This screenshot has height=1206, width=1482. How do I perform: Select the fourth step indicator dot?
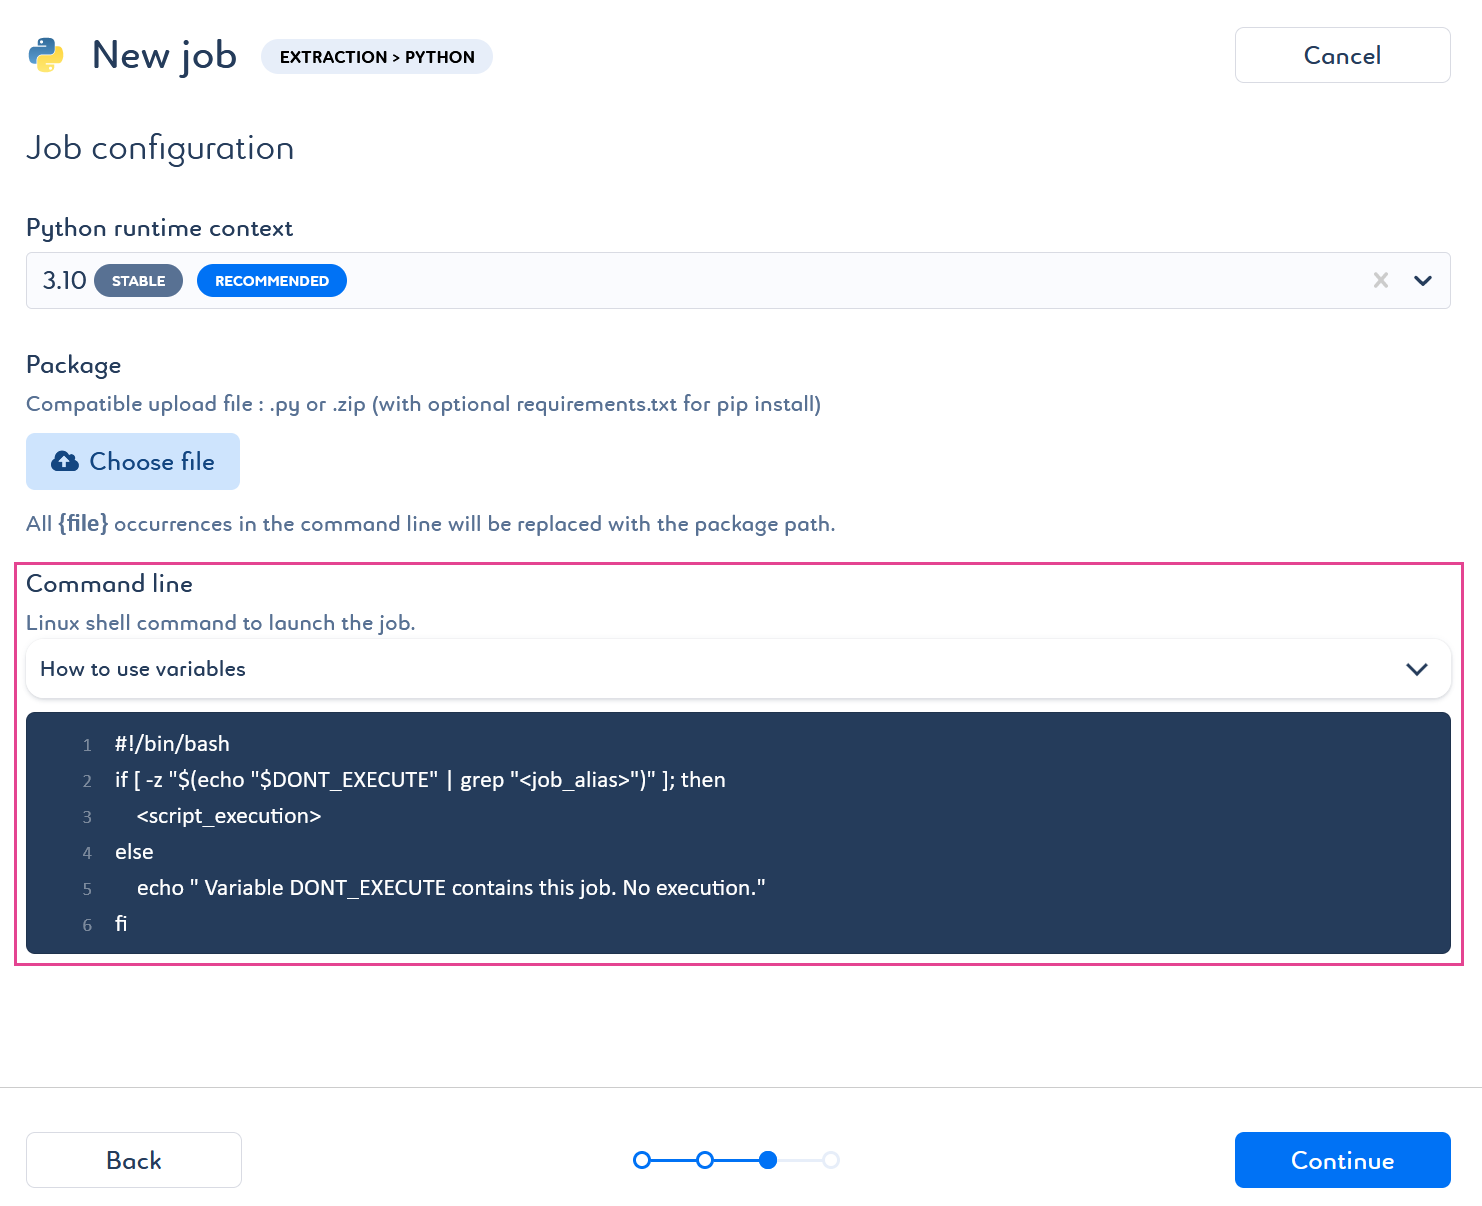click(831, 1160)
